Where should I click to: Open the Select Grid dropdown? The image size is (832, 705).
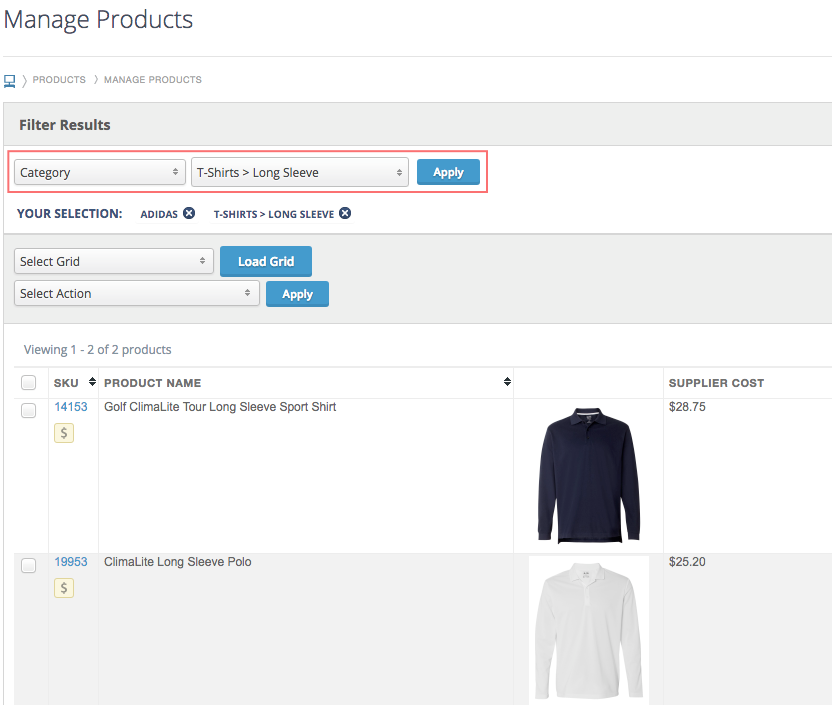coord(114,261)
